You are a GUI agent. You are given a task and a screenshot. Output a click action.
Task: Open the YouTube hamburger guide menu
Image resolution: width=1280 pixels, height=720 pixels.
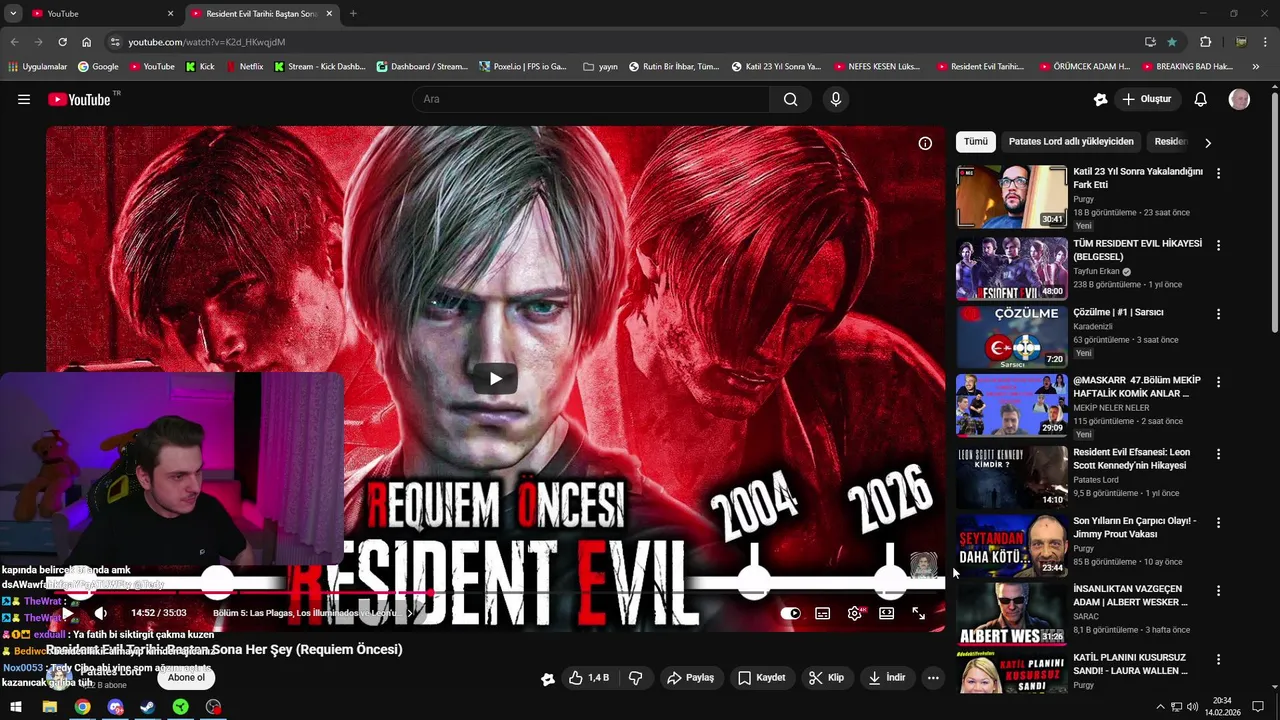point(24,99)
